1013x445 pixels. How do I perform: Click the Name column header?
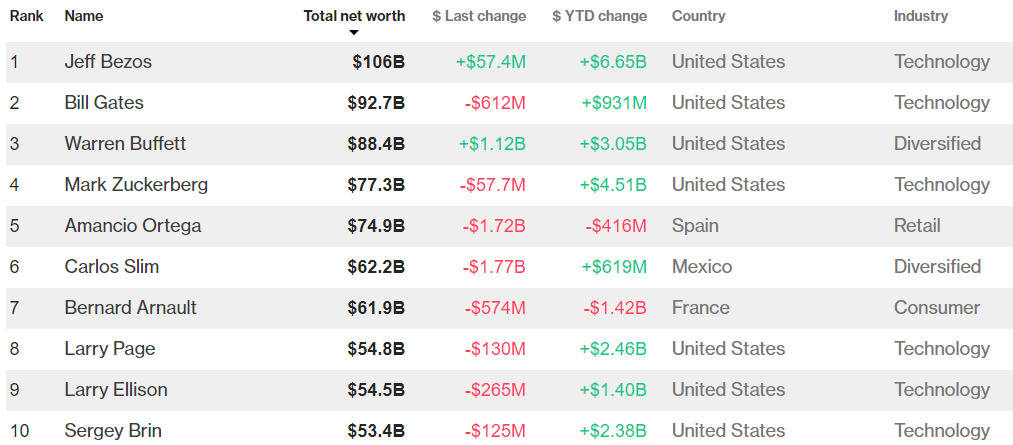pyautogui.click(x=84, y=16)
